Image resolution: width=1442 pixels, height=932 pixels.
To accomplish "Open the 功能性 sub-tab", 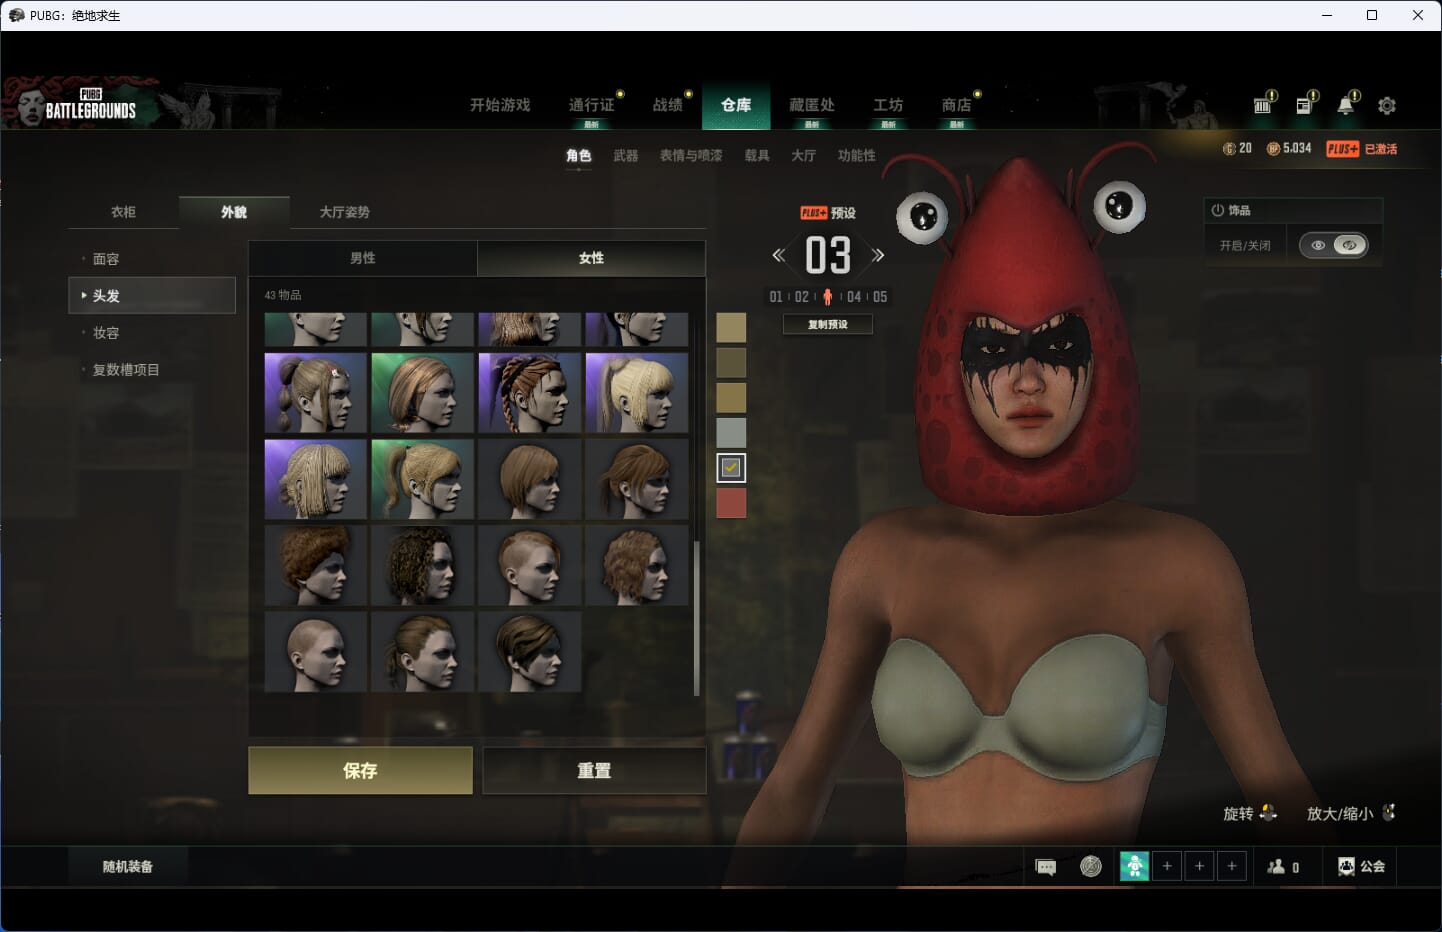I will pos(857,156).
